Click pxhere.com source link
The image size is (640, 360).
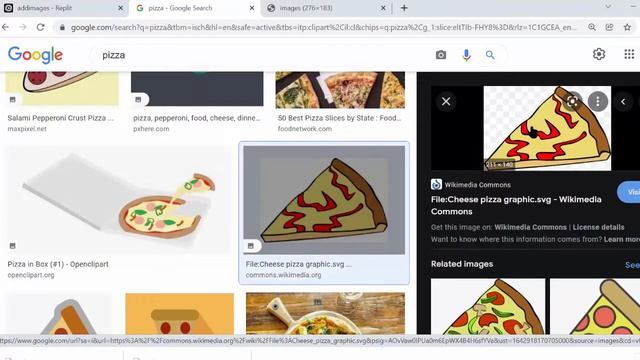151,129
